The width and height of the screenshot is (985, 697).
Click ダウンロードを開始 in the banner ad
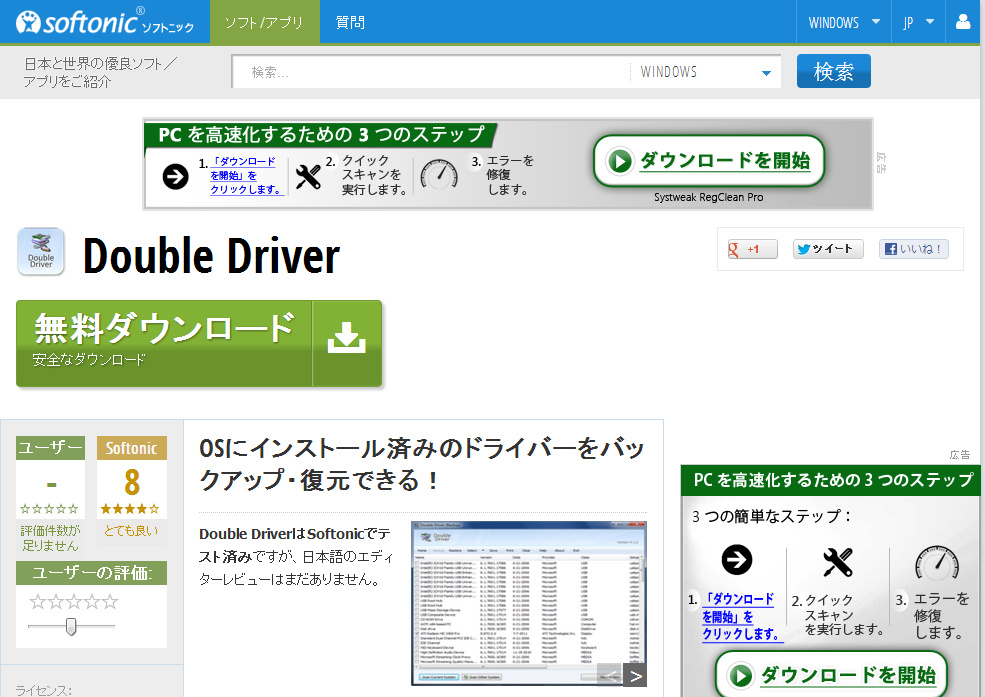click(709, 159)
